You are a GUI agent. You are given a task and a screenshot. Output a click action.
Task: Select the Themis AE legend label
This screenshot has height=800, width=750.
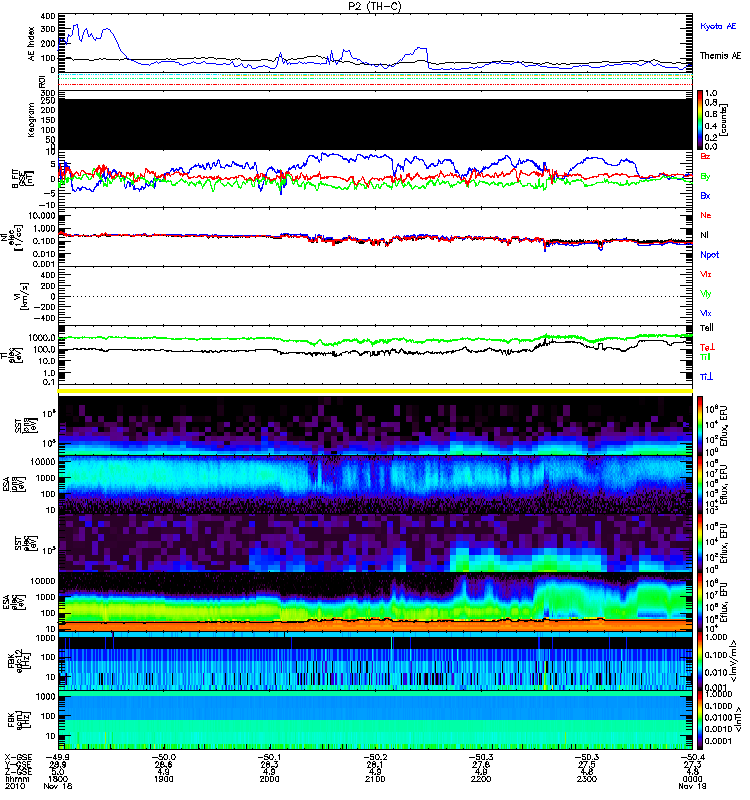720,56
